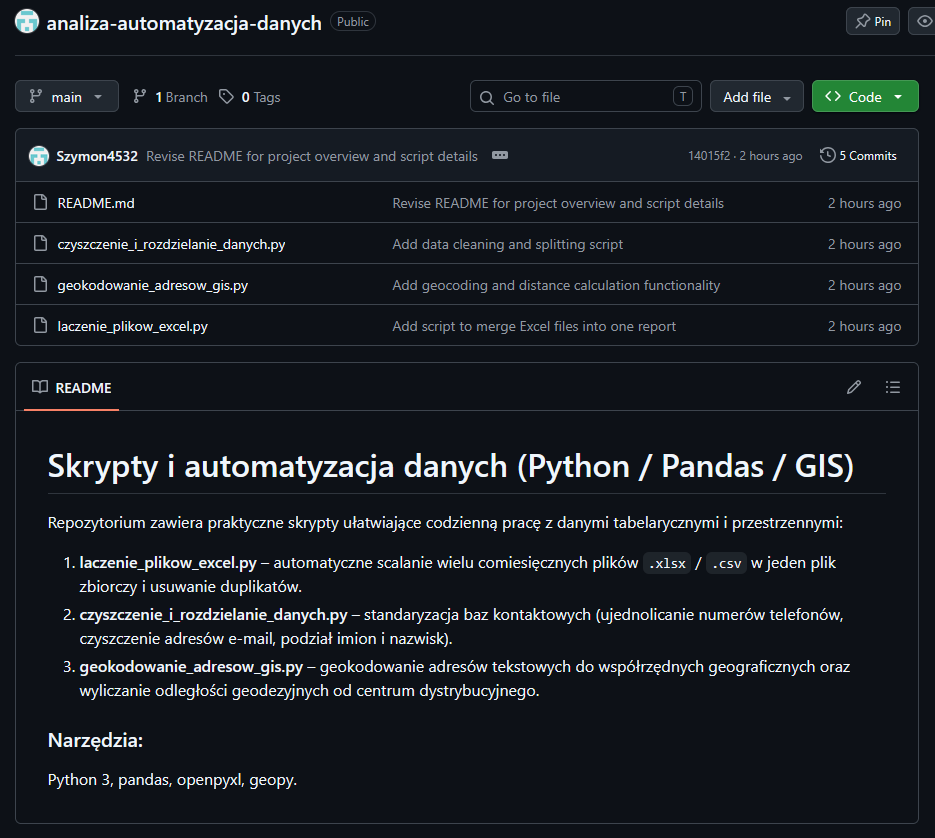Click the Public visibility badge
The width and height of the screenshot is (935, 838).
[353, 21]
